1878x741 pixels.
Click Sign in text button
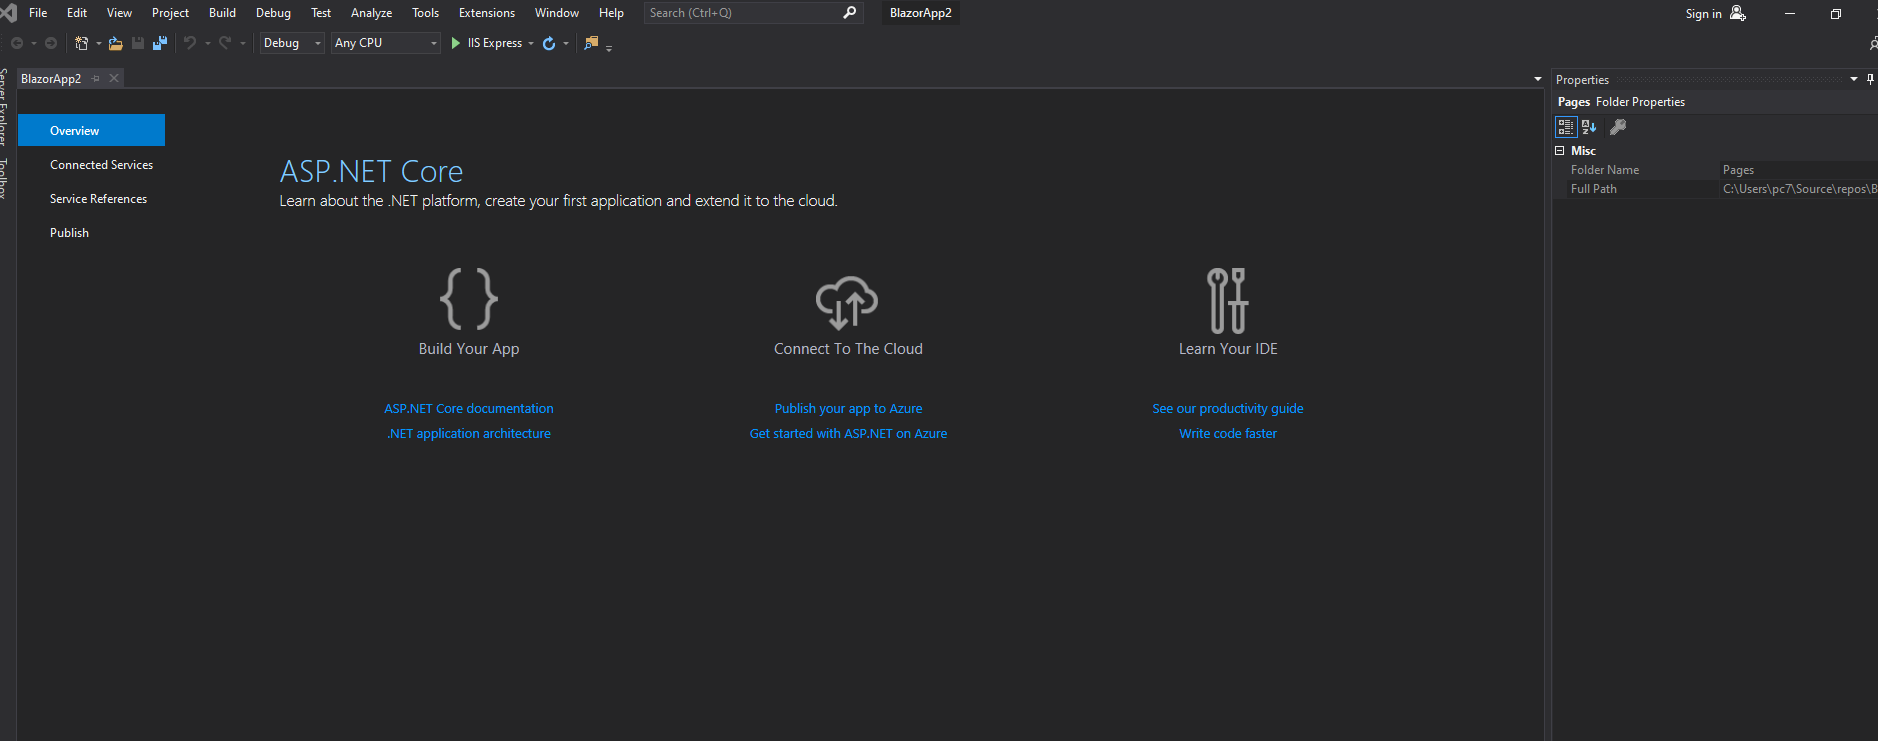[x=1703, y=14]
